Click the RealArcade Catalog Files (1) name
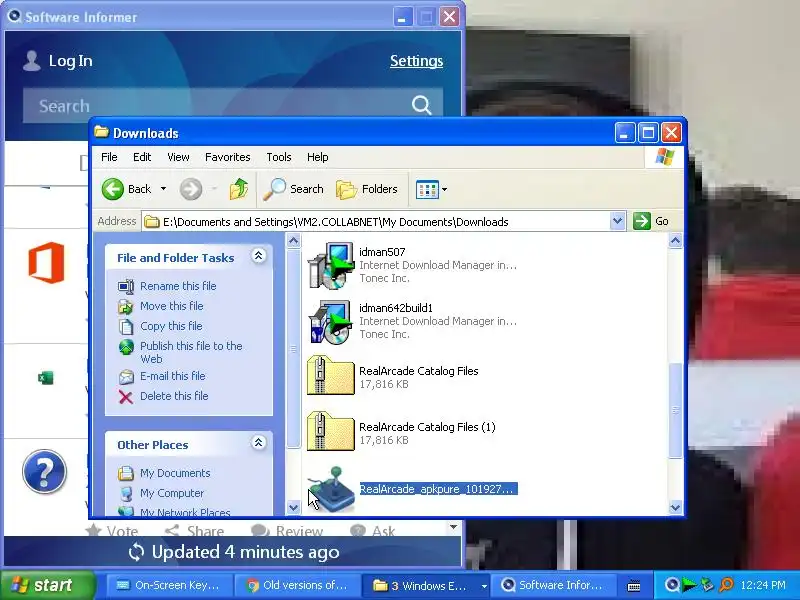800x600 pixels. [x=428, y=427]
